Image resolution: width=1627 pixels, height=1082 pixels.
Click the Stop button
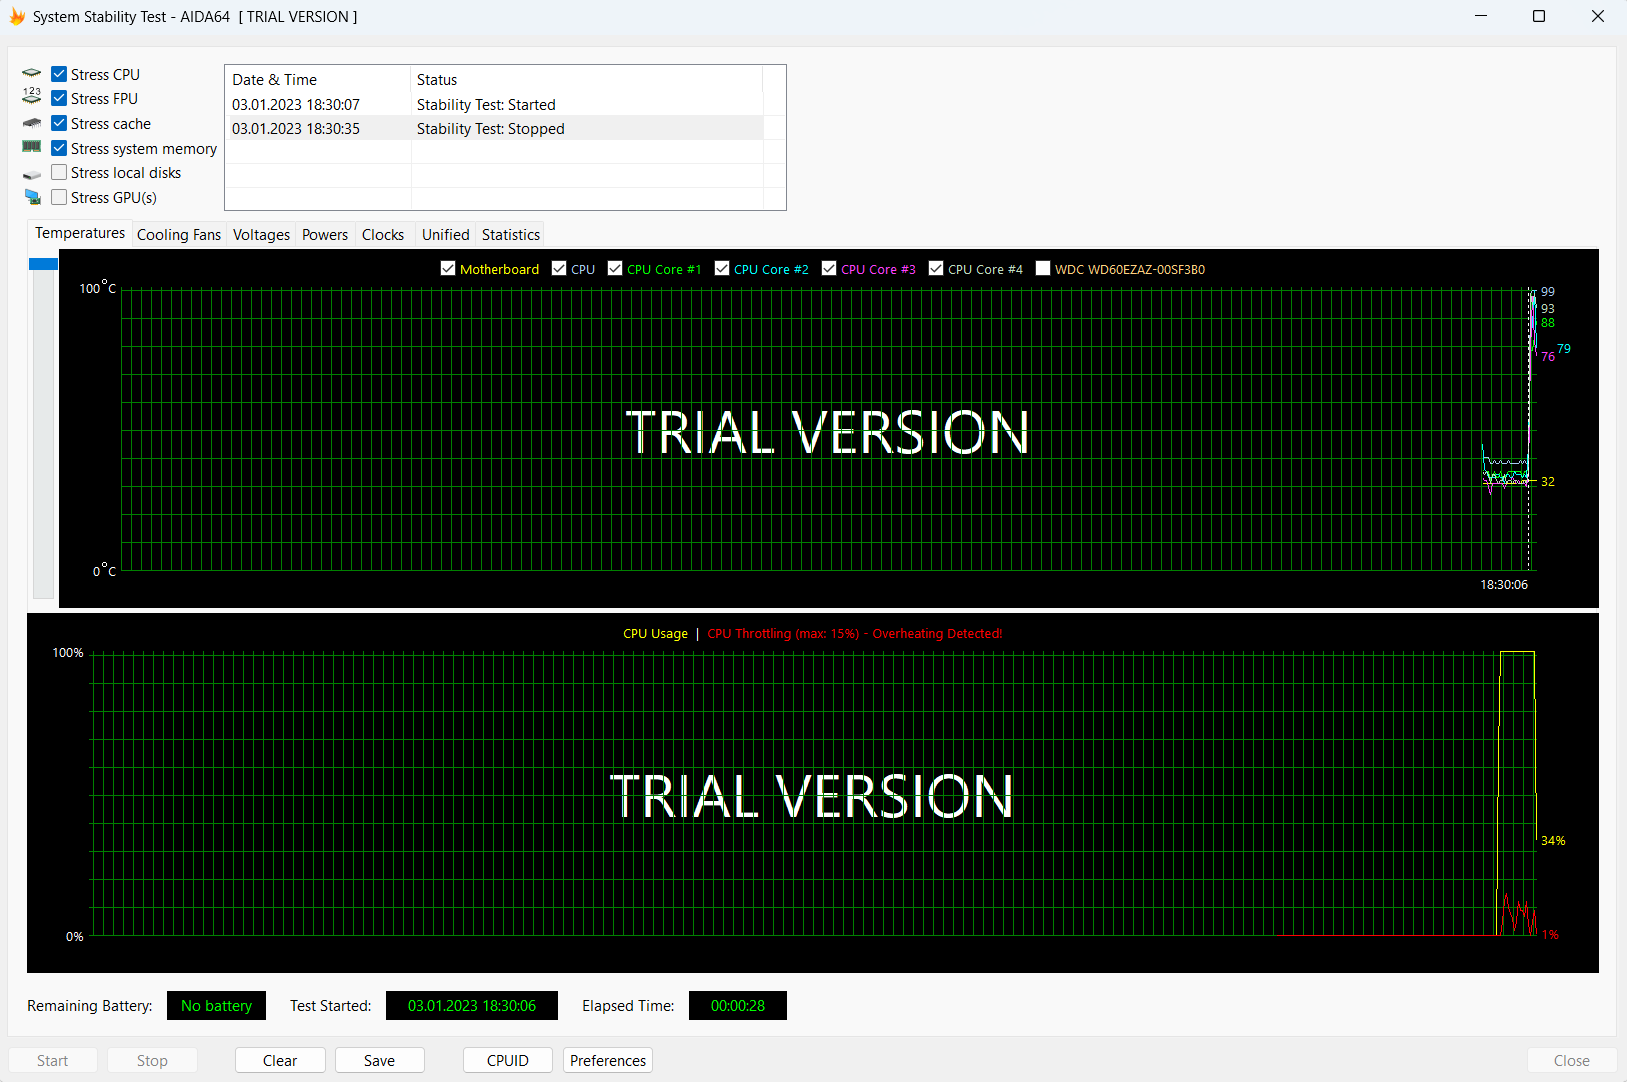[x=152, y=1060]
